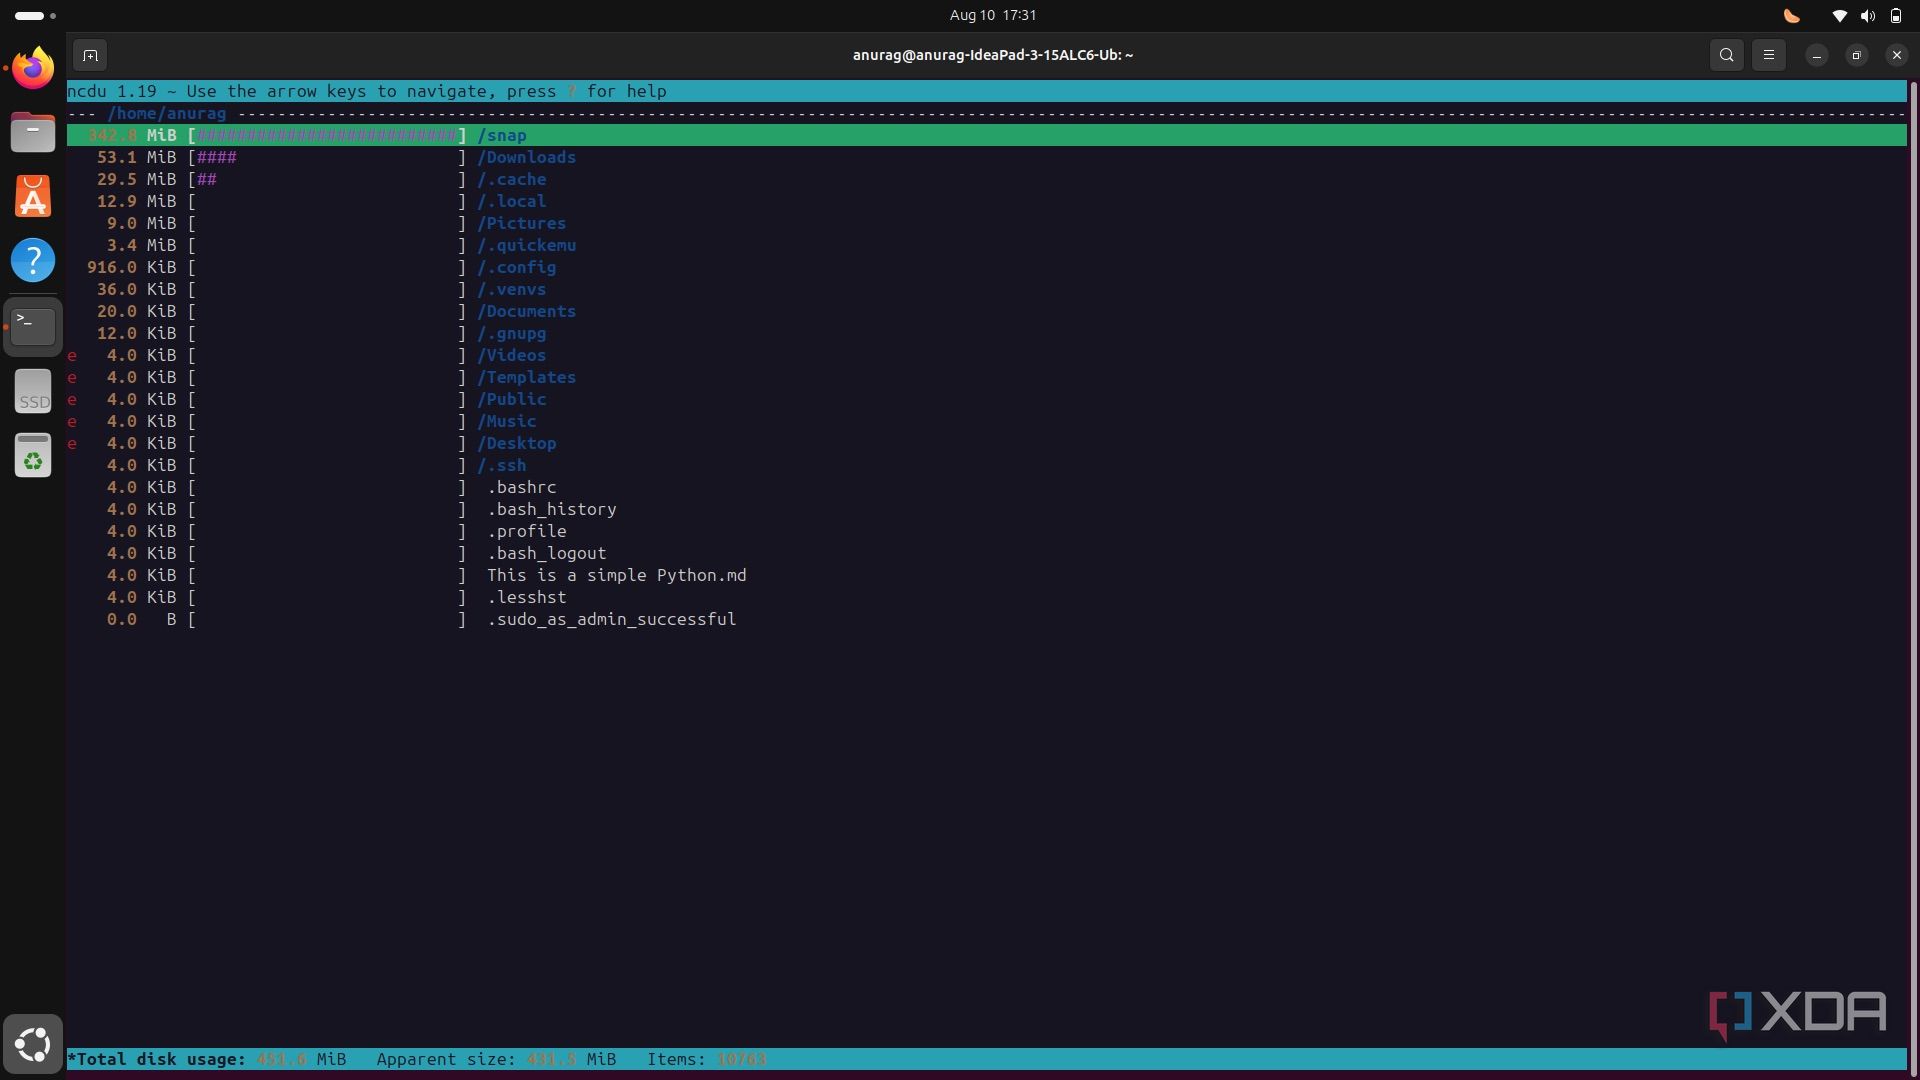Select the /.ssh directory row

pos(987,465)
